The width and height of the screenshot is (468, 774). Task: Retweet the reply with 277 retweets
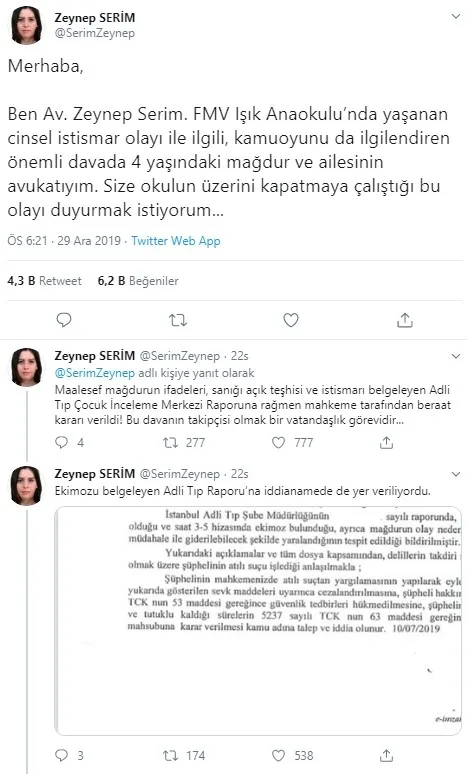170,442
